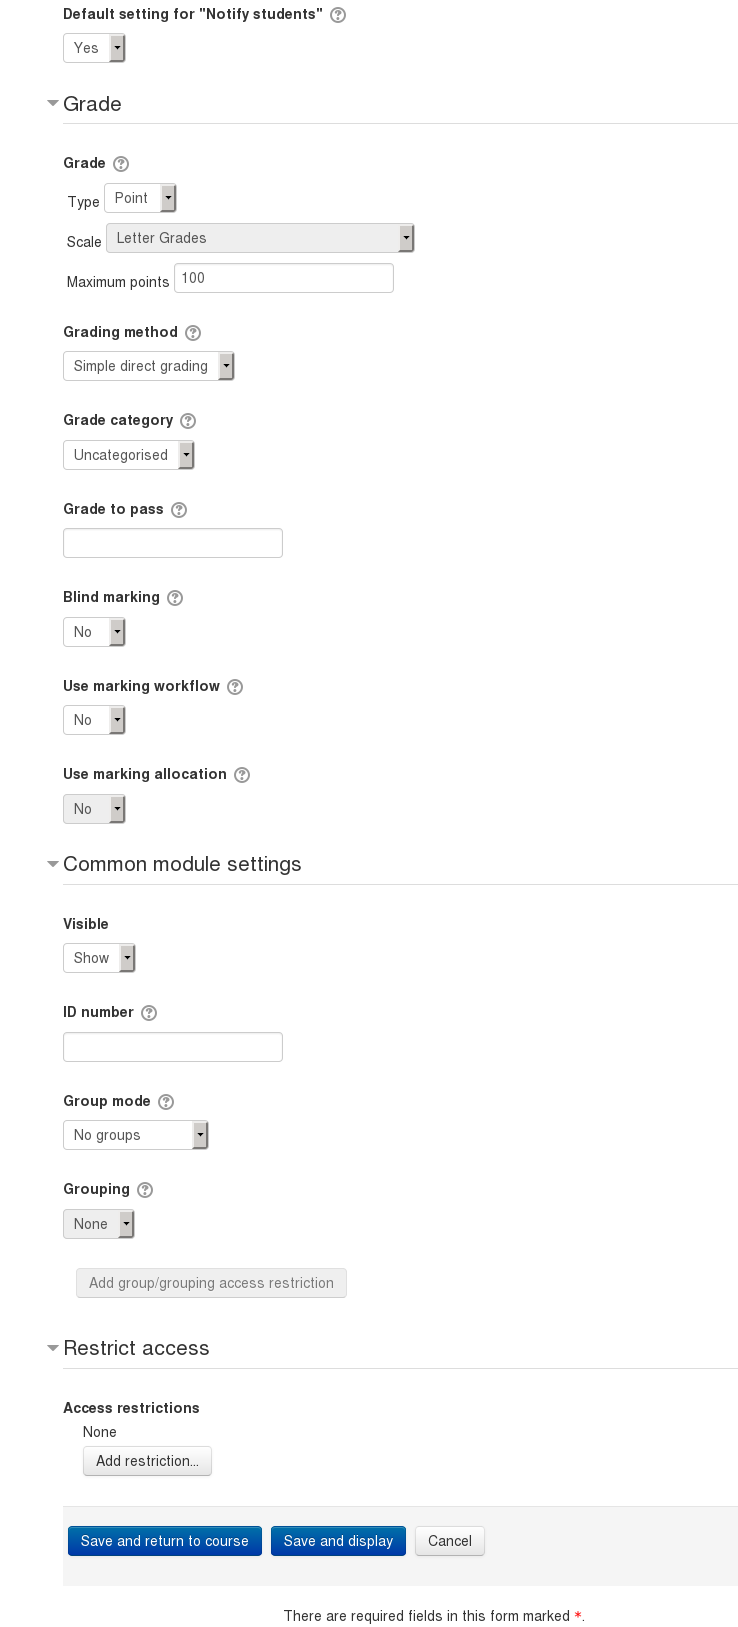This screenshot has height=1627, width=738.
Task: Collapse the Restrict access section
Action: (x=53, y=1348)
